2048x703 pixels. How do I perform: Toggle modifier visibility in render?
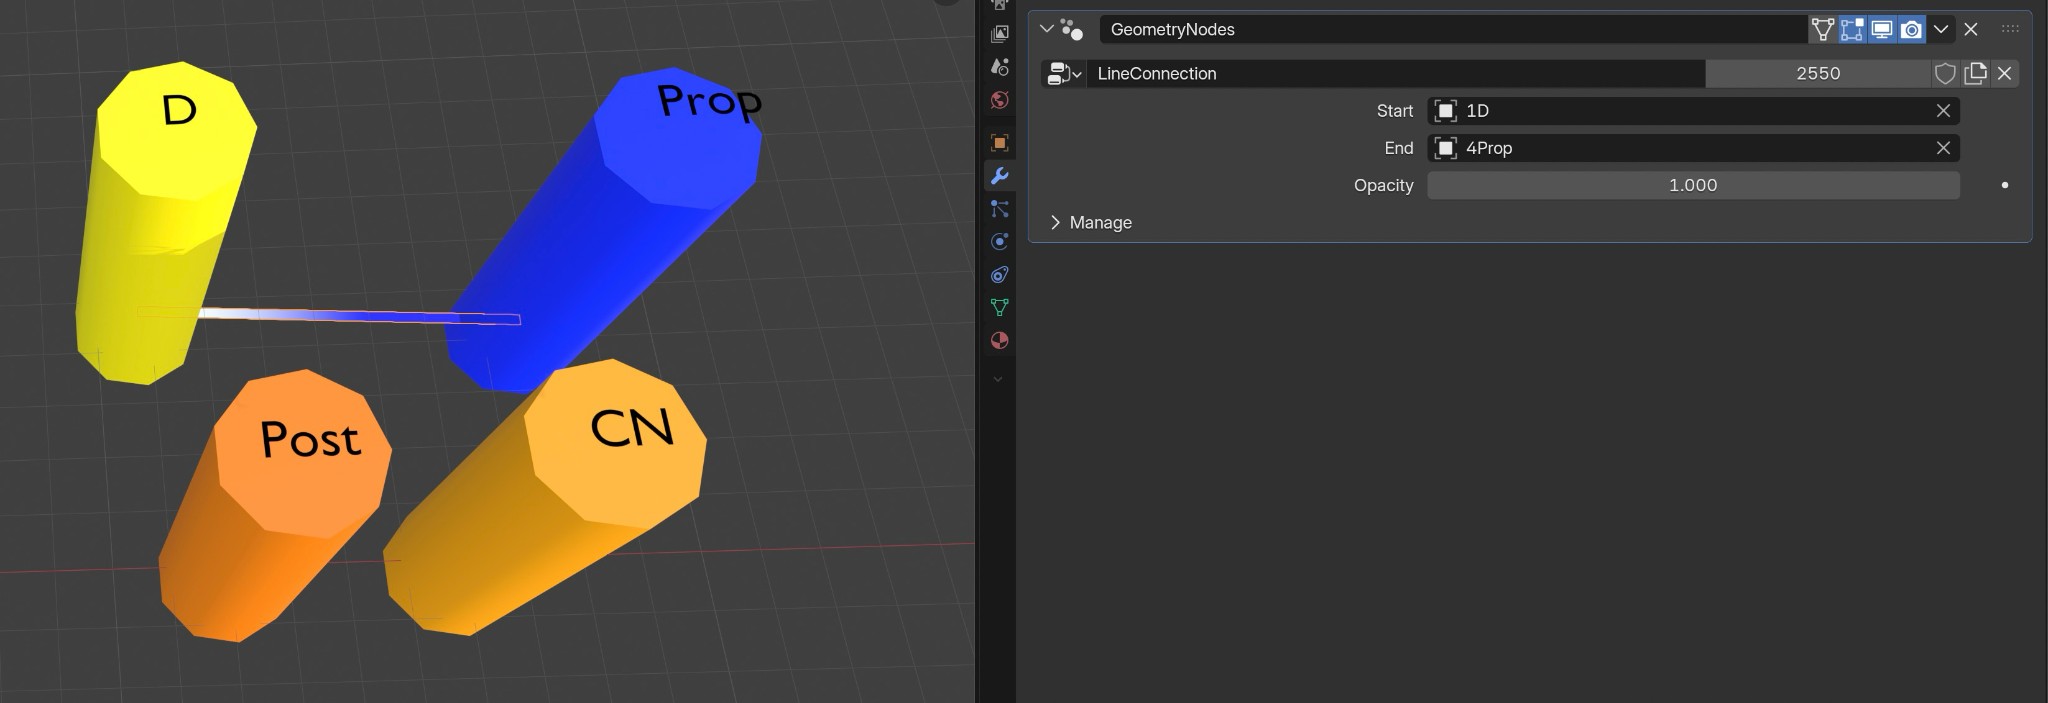pos(1911,30)
